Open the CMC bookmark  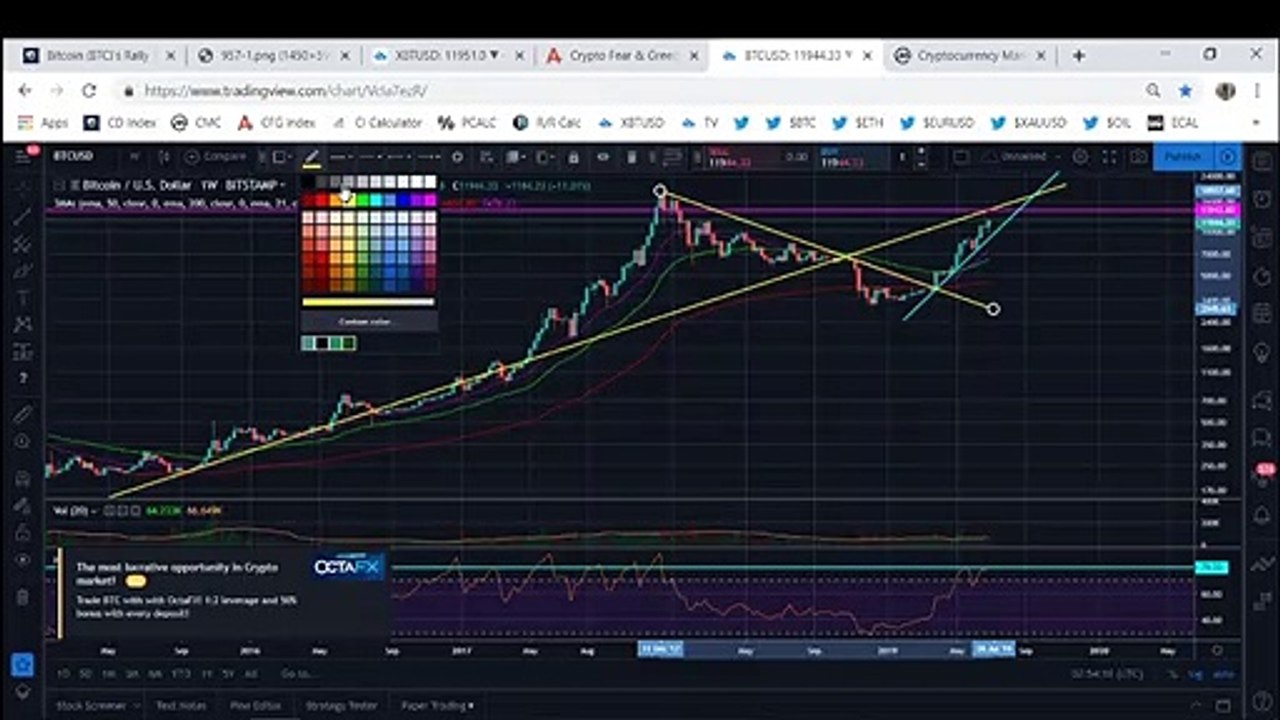[x=195, y=123]
